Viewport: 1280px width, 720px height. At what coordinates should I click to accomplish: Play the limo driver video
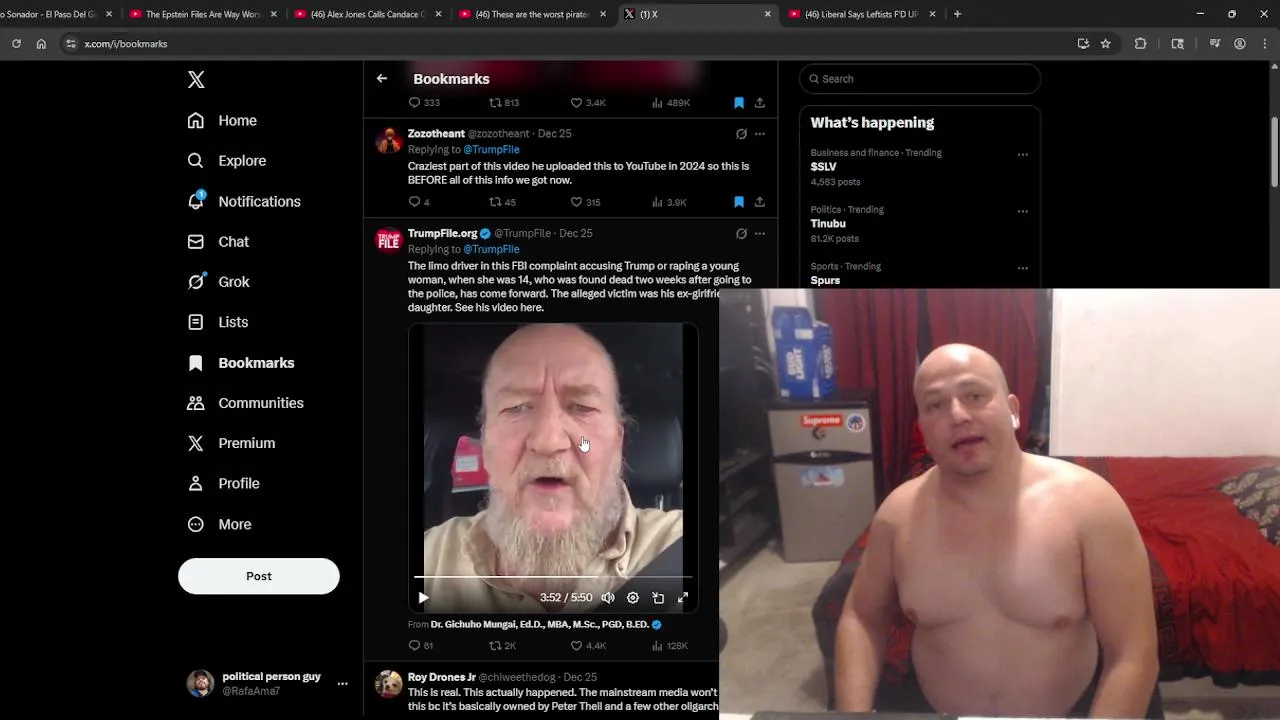[423, 598]
